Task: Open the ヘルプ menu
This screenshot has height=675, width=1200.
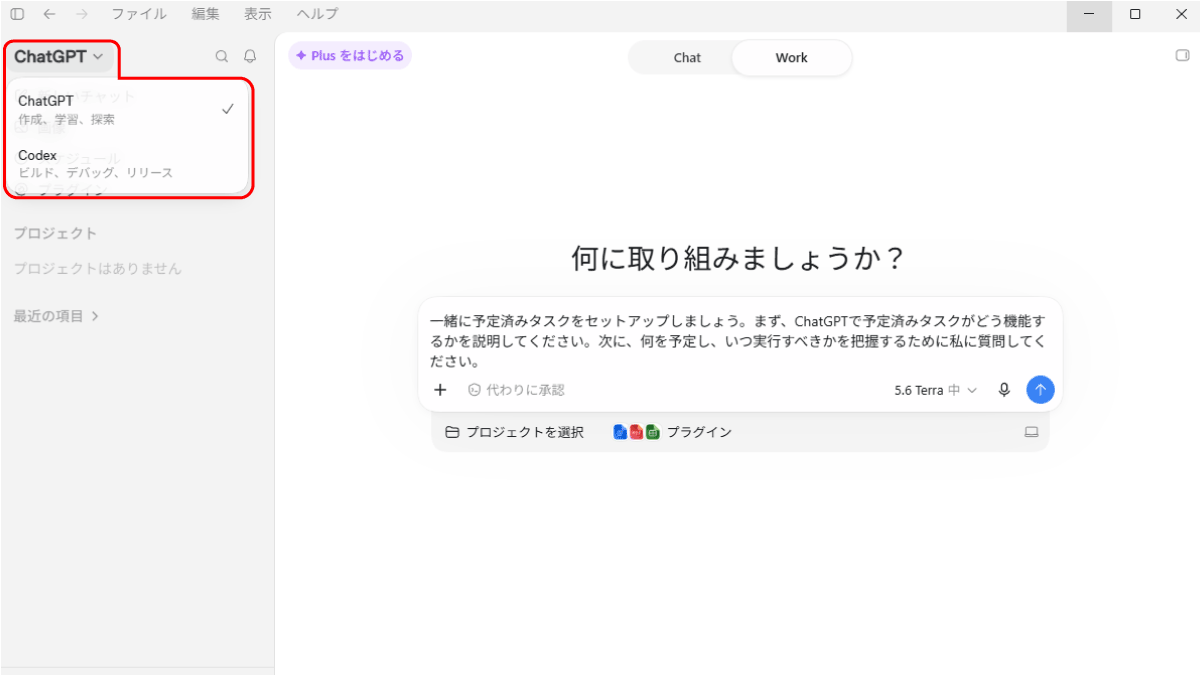Action: point(317,14)
